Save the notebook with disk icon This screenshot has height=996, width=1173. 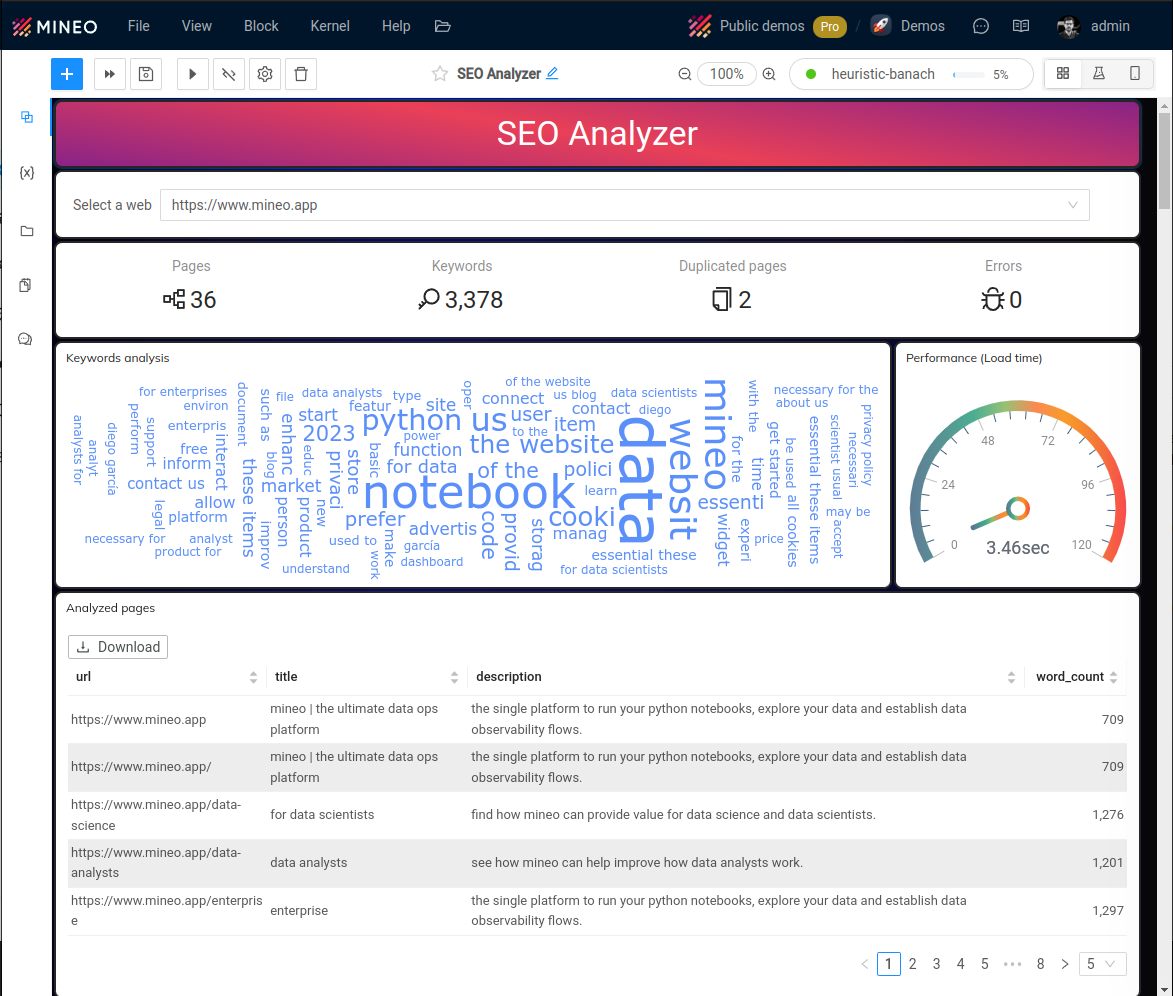tap(146, 74)
